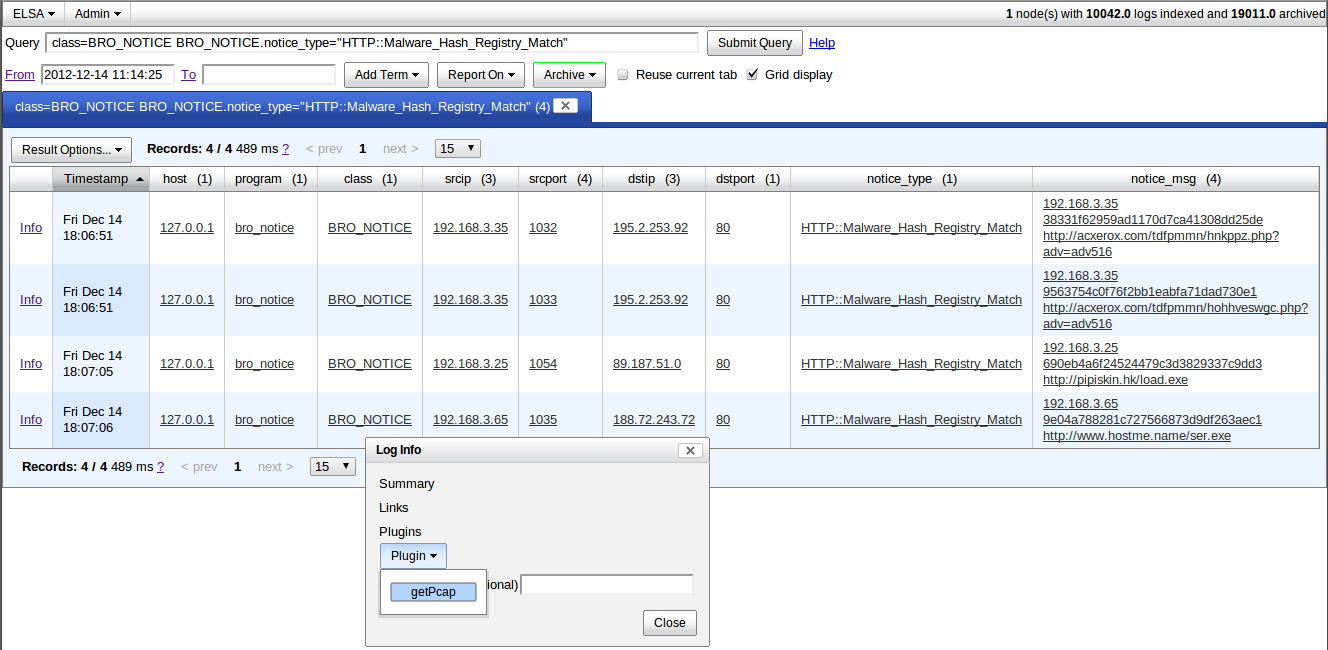Open the Plugin dropdown in Log Info dialog
This screenshot has height=650, width=1328.
412,555
